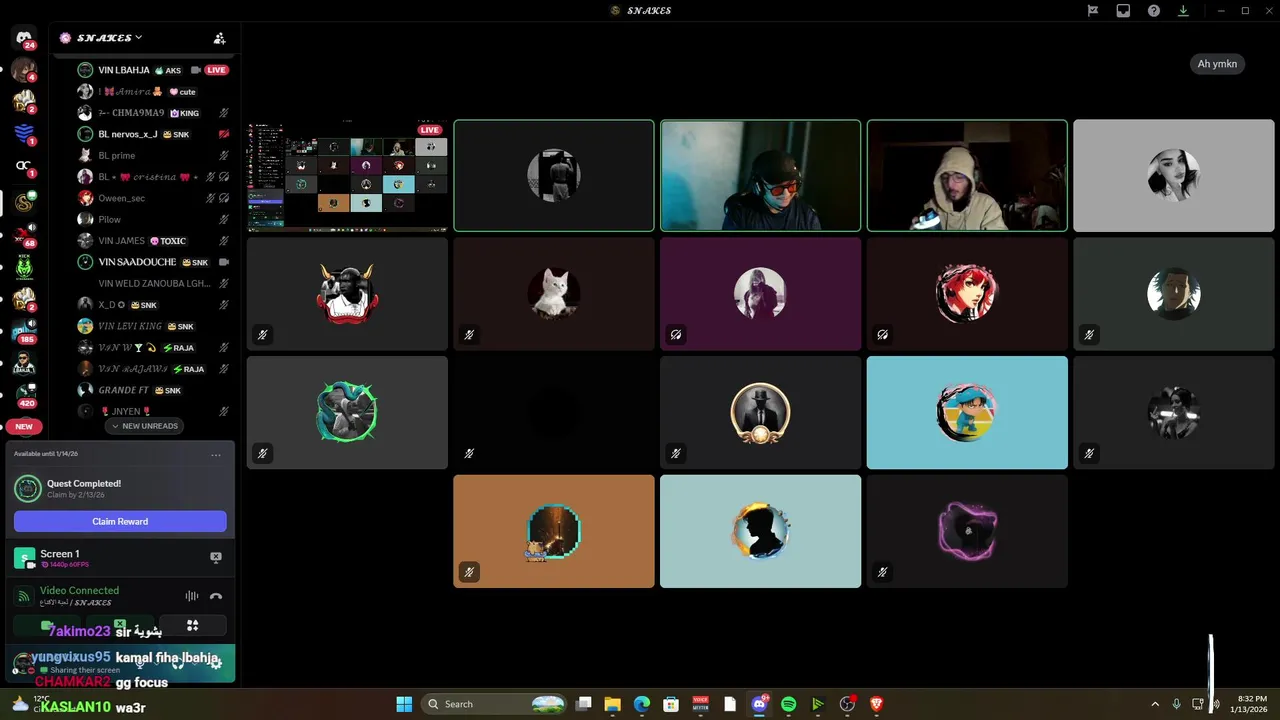Focus the light-blue cartoon kid avatar tile

967,413
